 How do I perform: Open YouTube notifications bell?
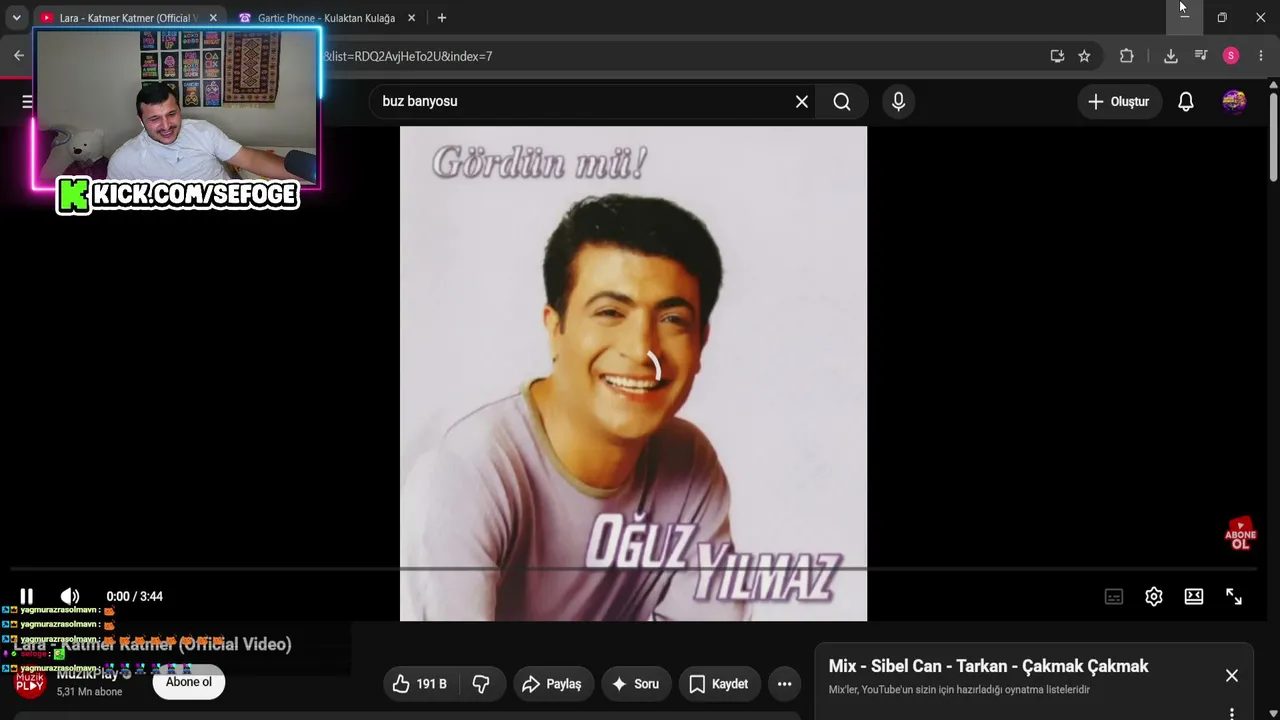click(1186, 101)
